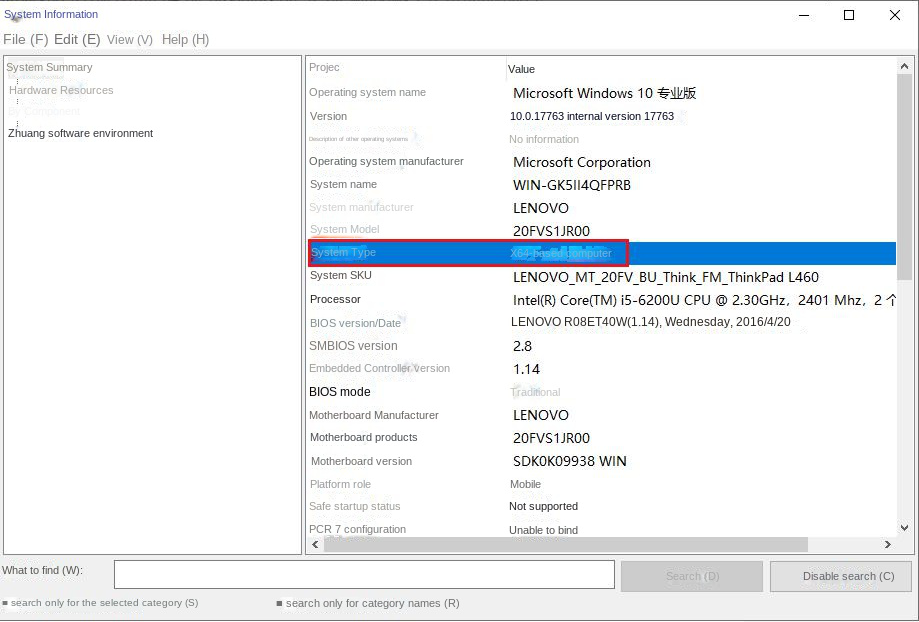The image size is (919, 622).
Task: Select the Zhuang software environment category
Action: [80, 133]
